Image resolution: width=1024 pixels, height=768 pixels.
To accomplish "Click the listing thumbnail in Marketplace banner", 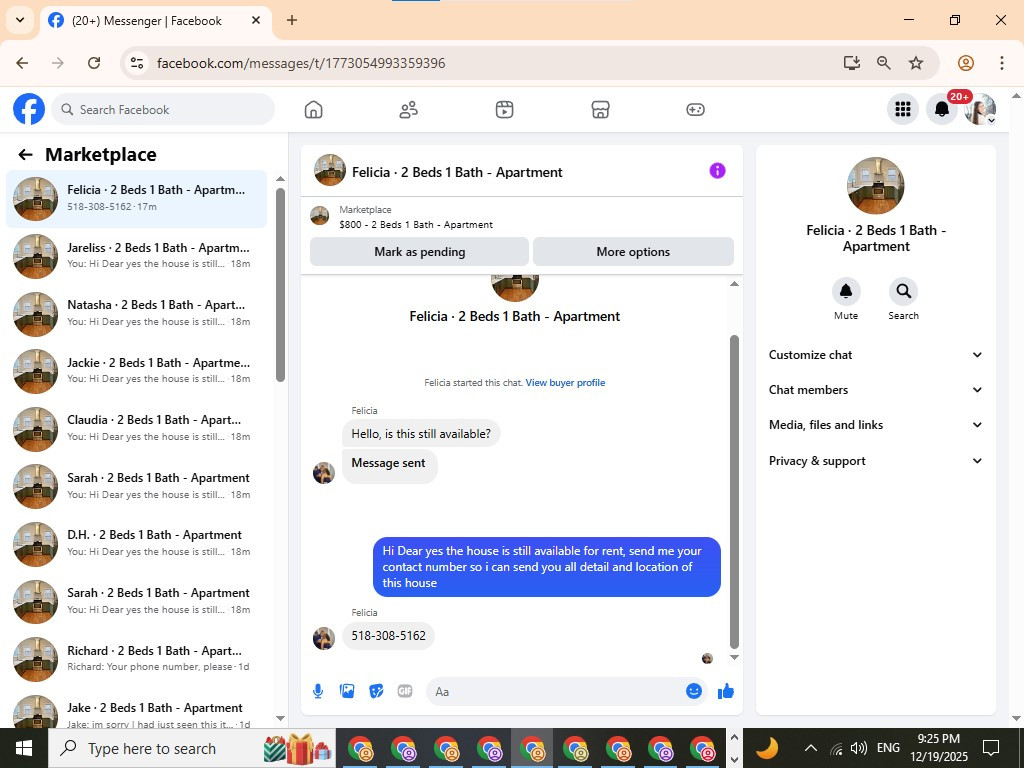I will (x=319, y=215).
